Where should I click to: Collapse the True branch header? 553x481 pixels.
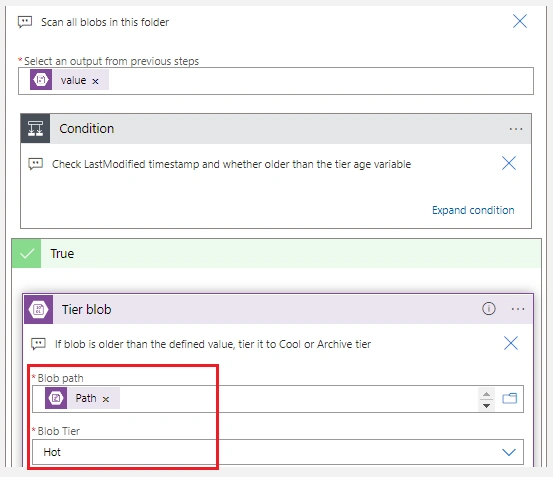pos(276,254)
